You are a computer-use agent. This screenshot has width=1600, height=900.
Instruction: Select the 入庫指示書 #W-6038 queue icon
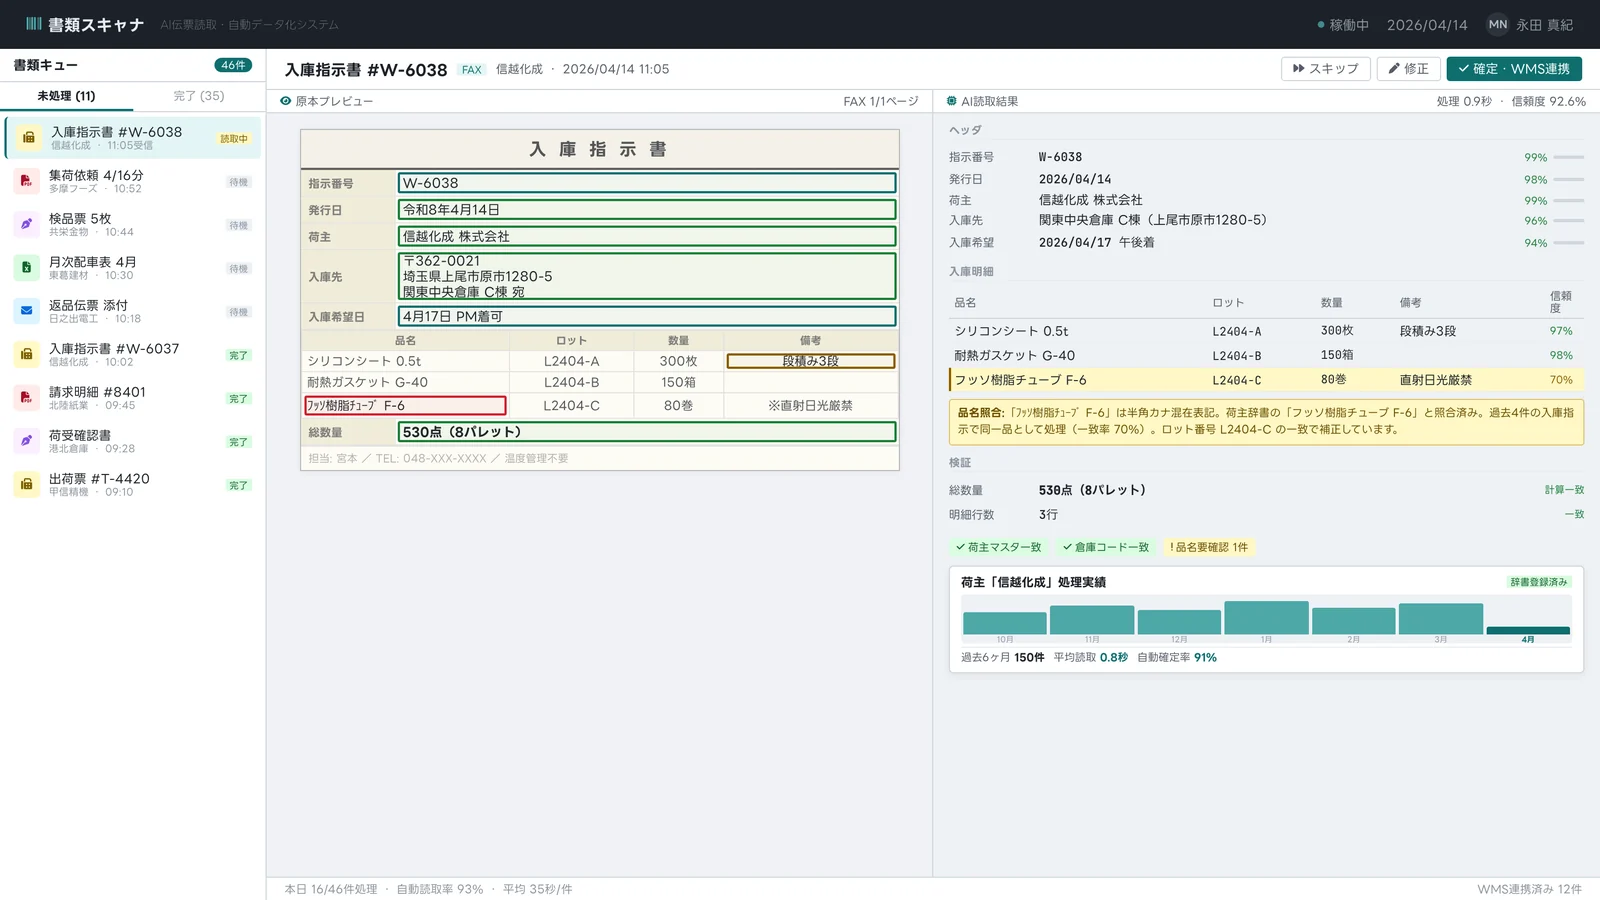point(29,137)
